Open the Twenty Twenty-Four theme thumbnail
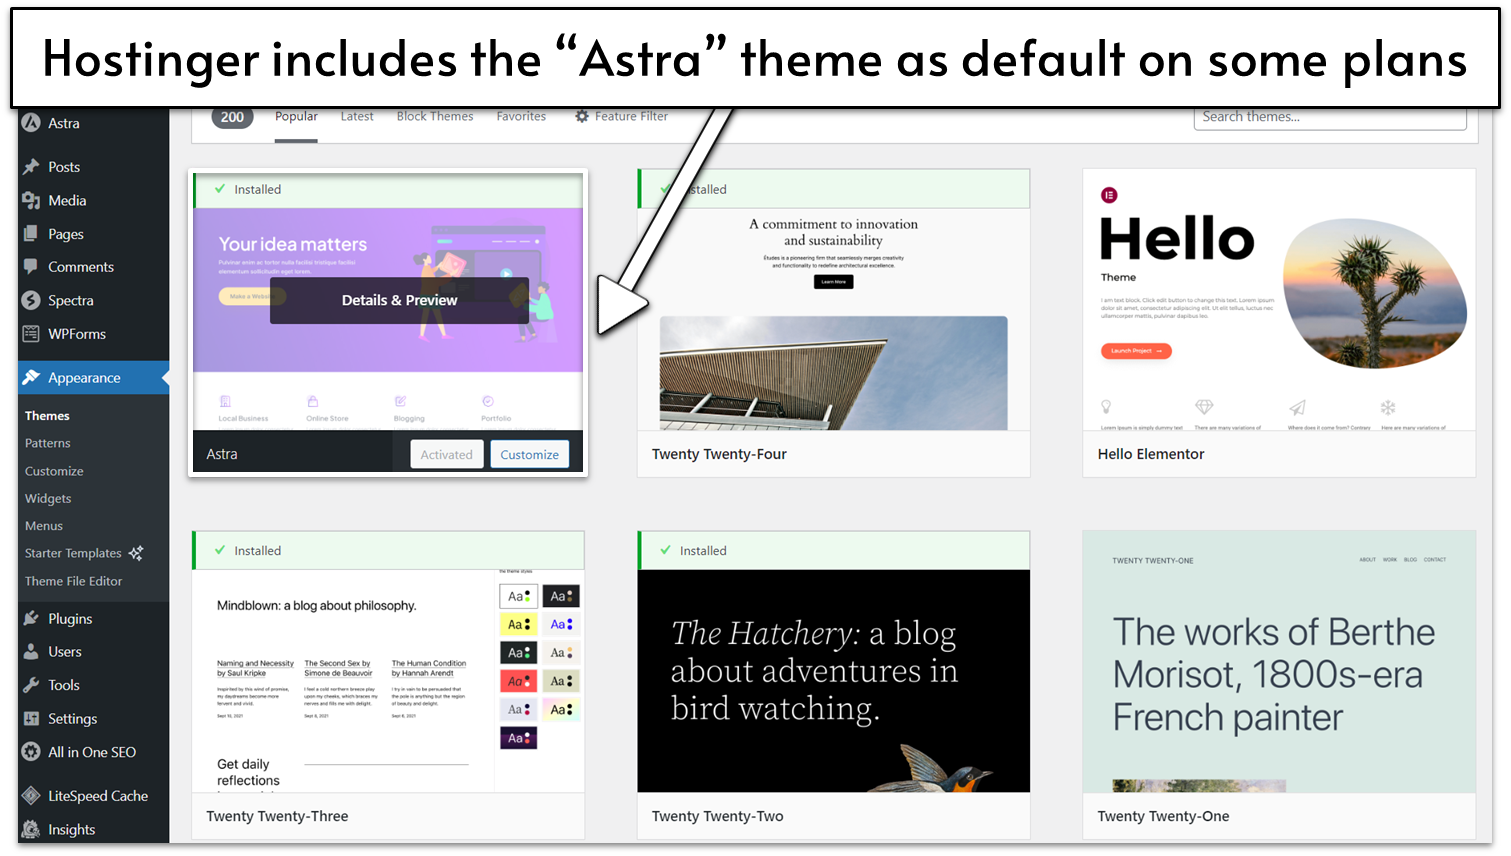1511x856 pixels. coord(834,319)
